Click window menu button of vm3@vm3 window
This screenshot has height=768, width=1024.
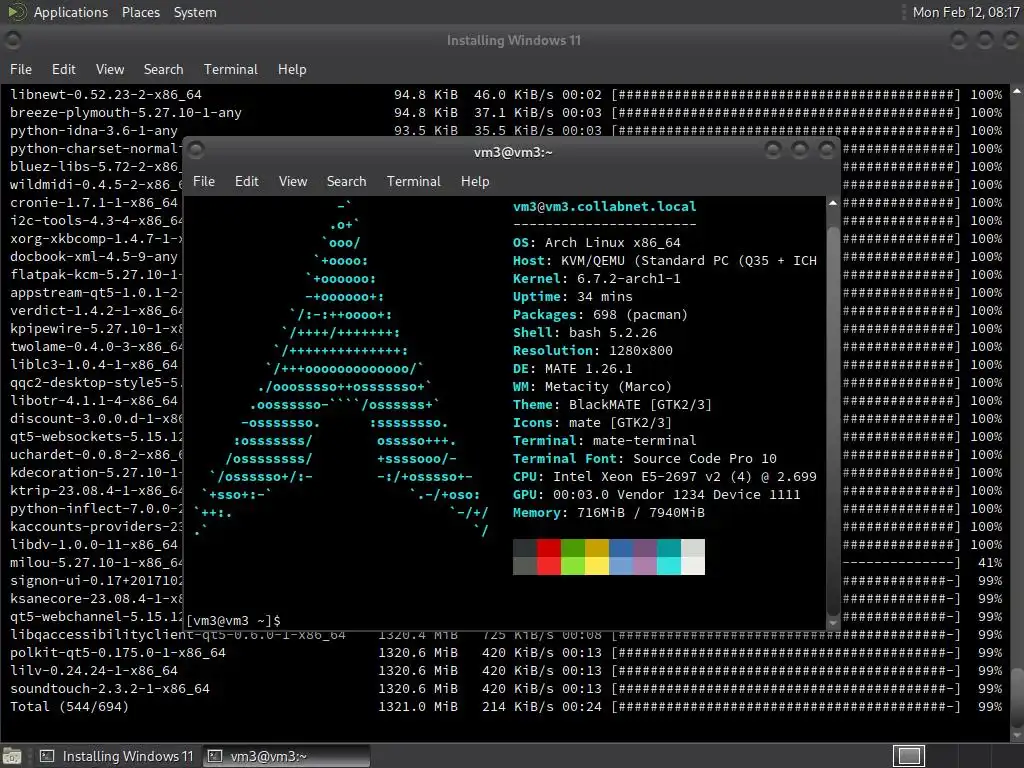click(x=195, y=150)
